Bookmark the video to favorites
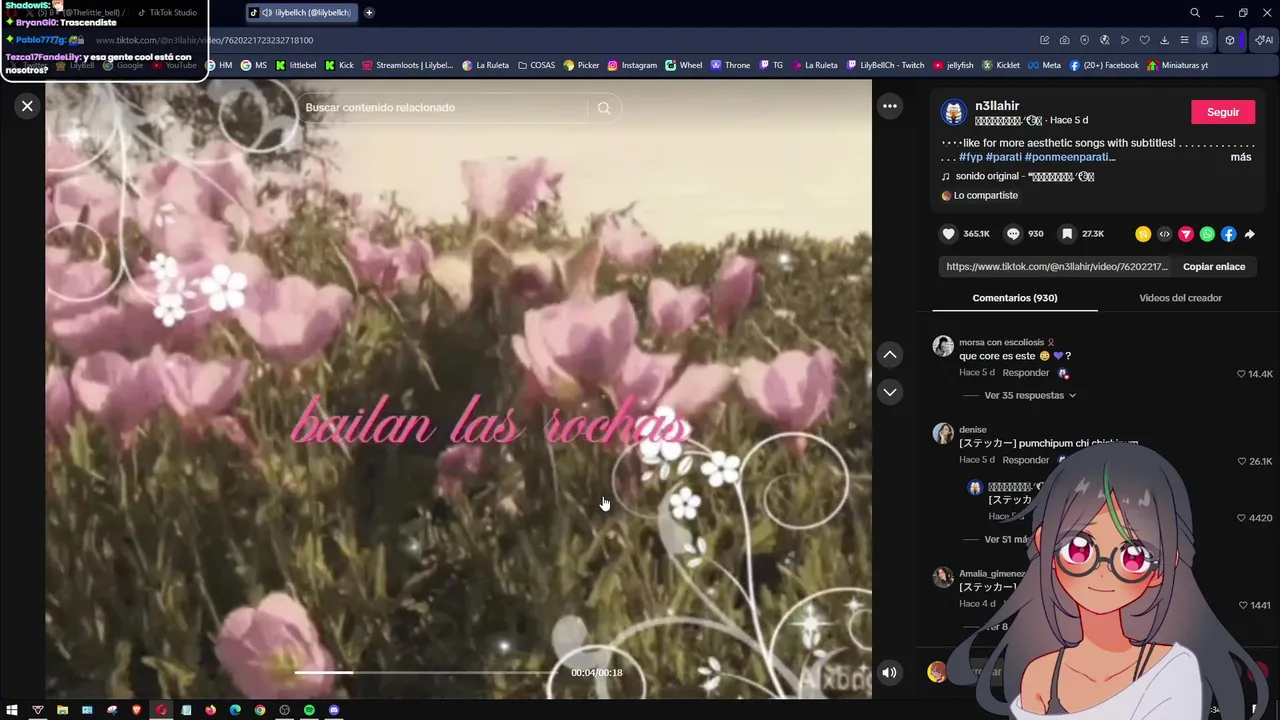This screenshot has width=1280, height=720. click(1067, 234)
